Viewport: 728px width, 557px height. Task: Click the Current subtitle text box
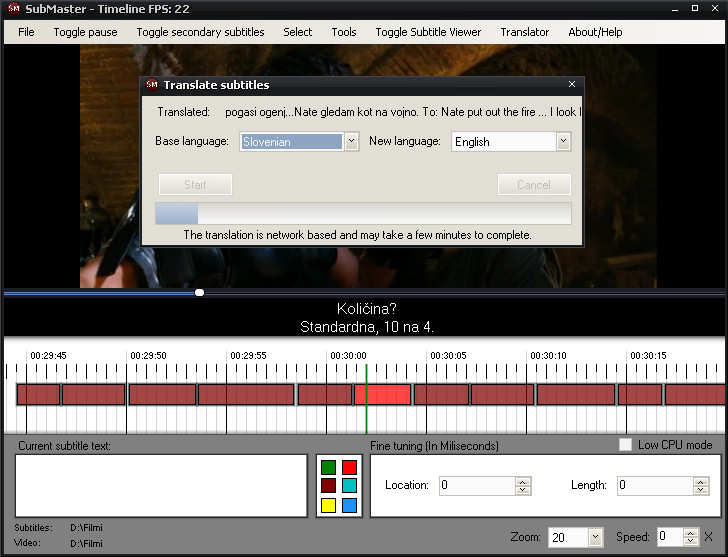pyautogui.click(x=161, y=486)
